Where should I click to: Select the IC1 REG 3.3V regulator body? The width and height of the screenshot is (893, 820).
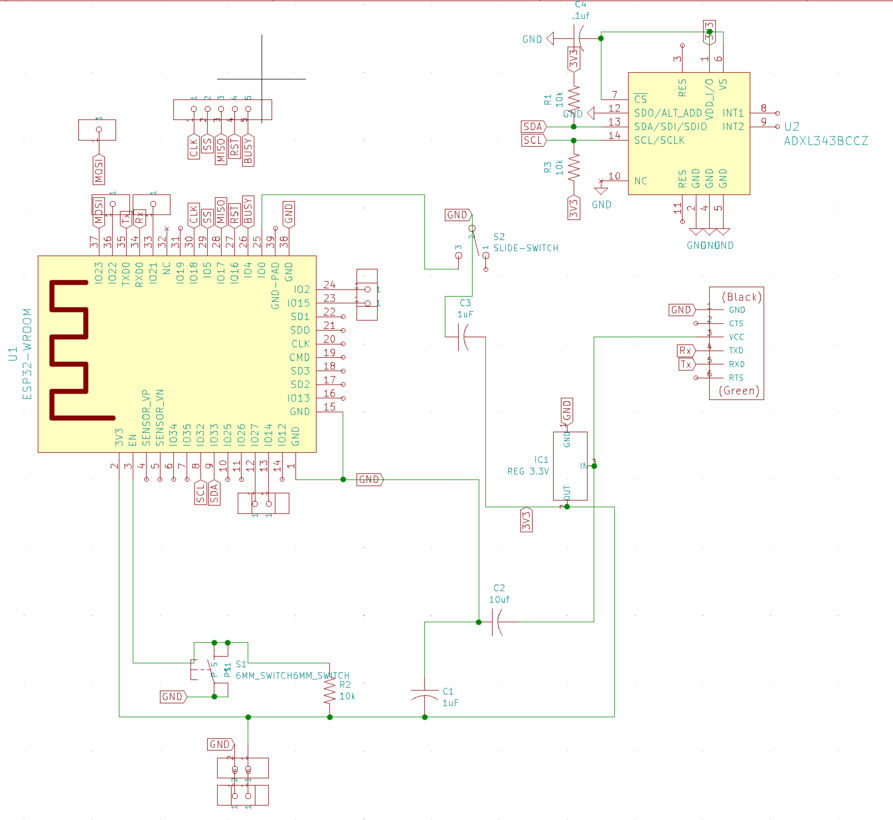point(570,466)
